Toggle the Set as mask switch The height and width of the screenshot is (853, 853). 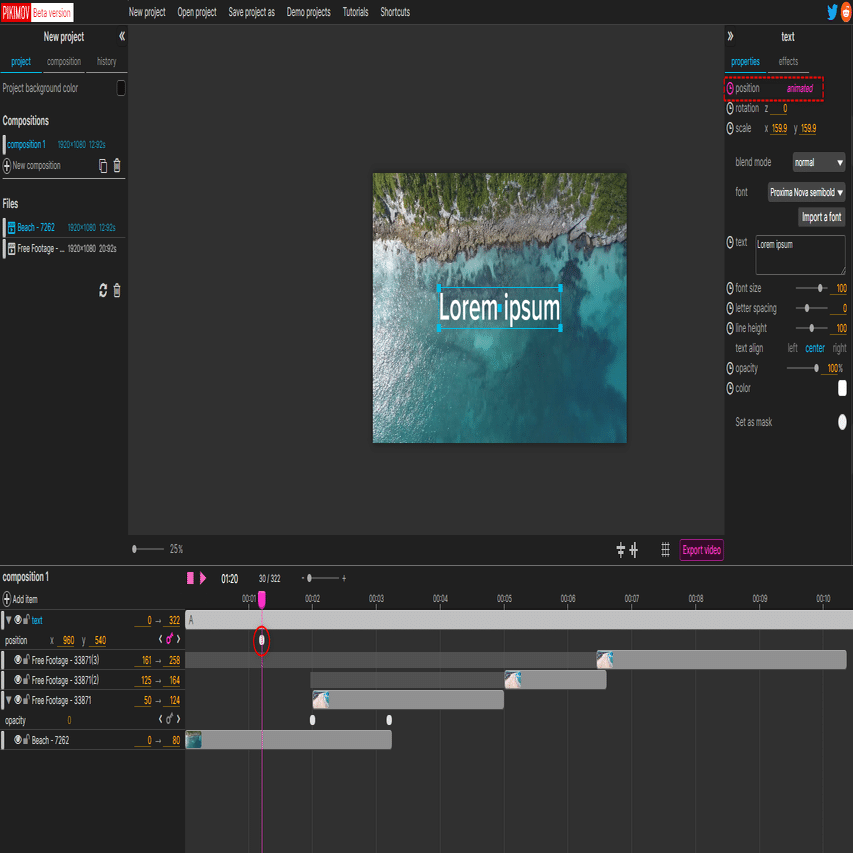click(842, 422)
